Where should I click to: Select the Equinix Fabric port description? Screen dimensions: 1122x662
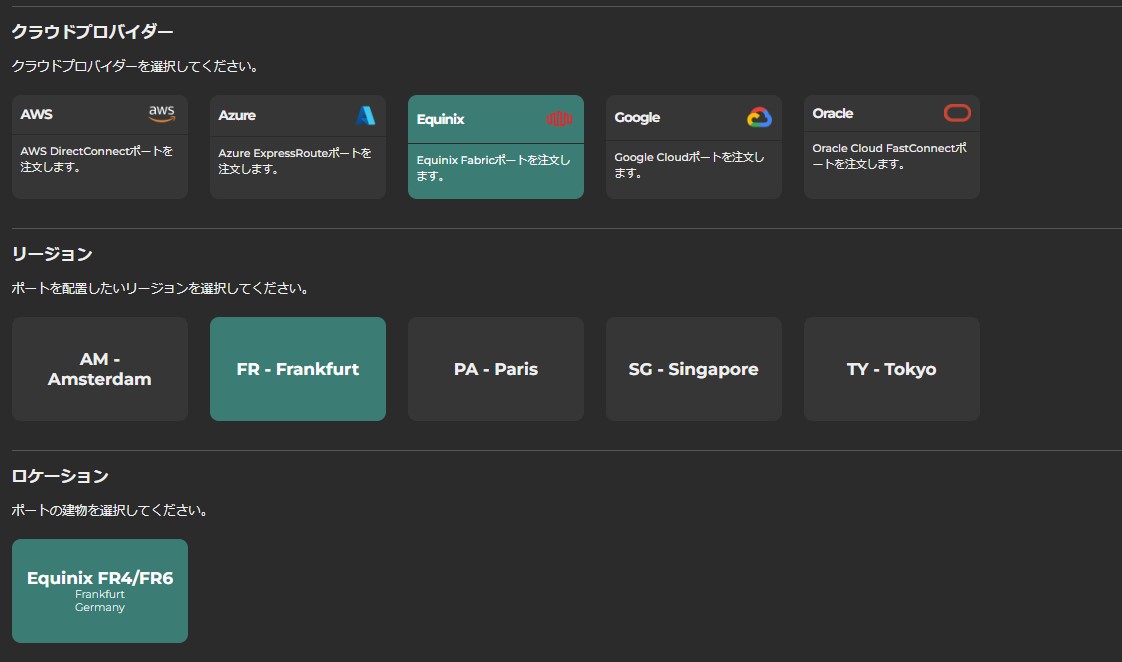click(494, 168)
